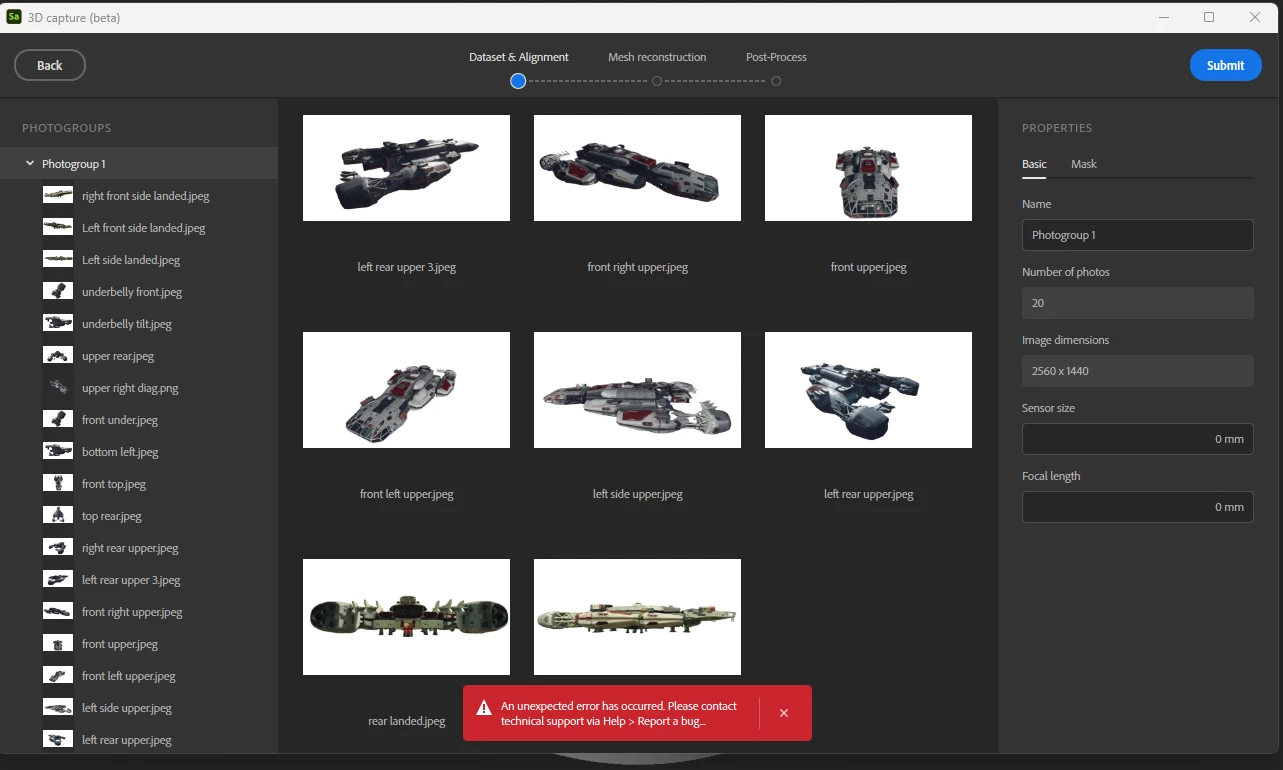Jump to Dataset & Alignment step
This screenshot has height=770, width=1283.
click(519, 57)
